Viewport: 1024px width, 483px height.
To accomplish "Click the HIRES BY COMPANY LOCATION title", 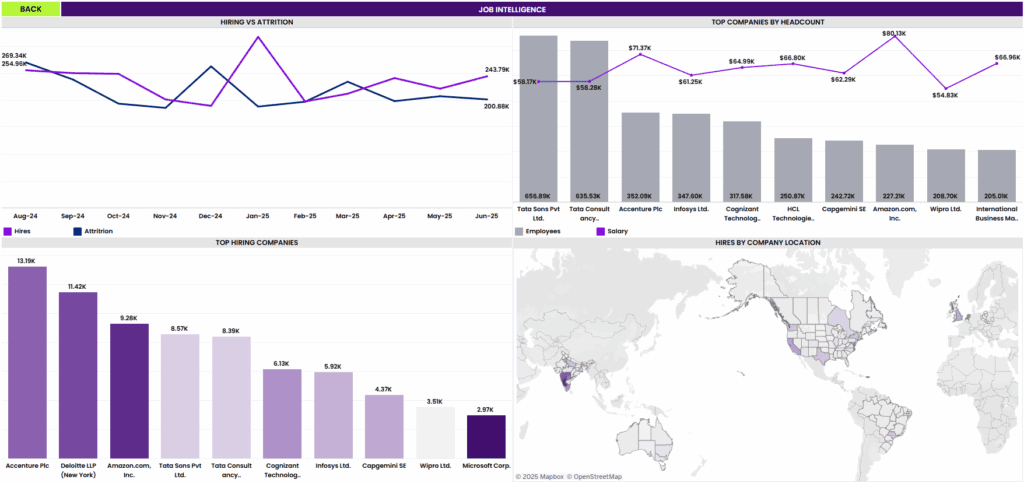I will point(767,242).
